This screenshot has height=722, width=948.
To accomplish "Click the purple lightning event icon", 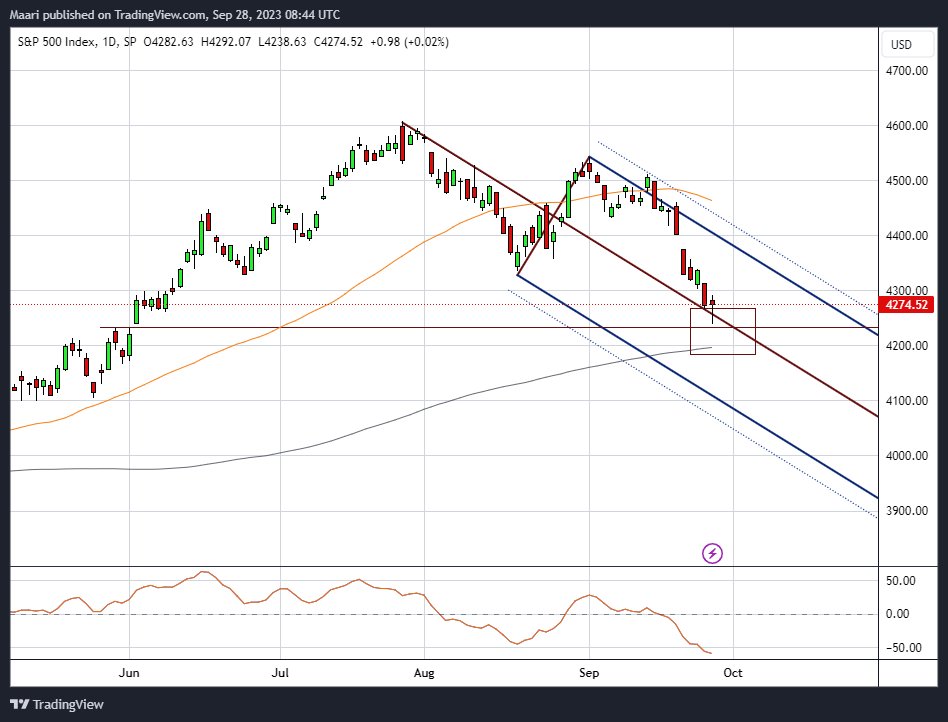I will 712,553.
